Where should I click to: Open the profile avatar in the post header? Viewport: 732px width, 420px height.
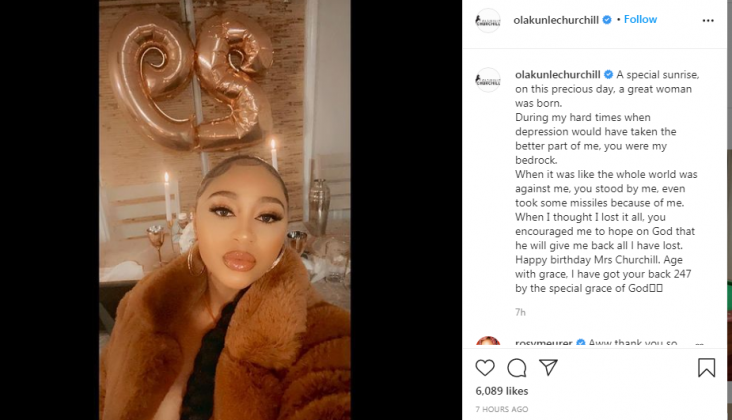[488, 20]
